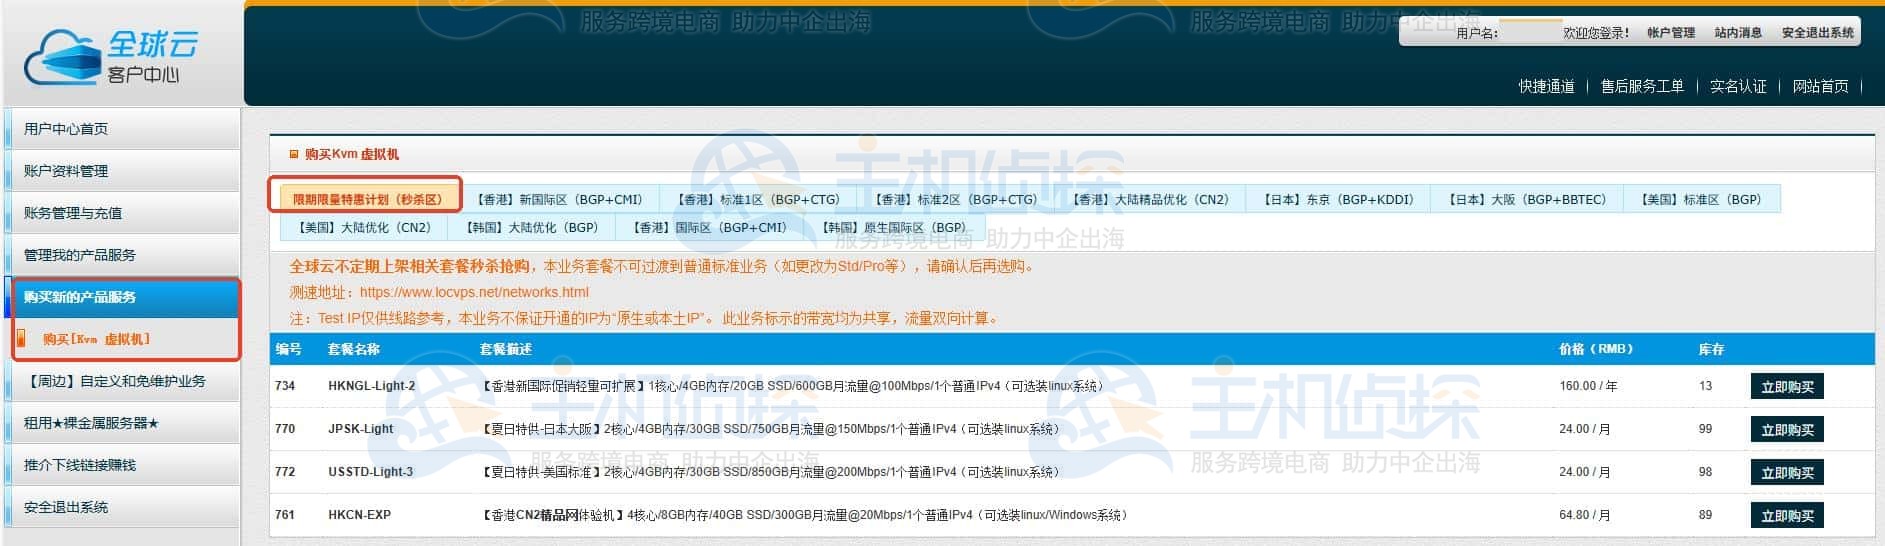Click the price 64.80 / 月

click(1585, 515)
